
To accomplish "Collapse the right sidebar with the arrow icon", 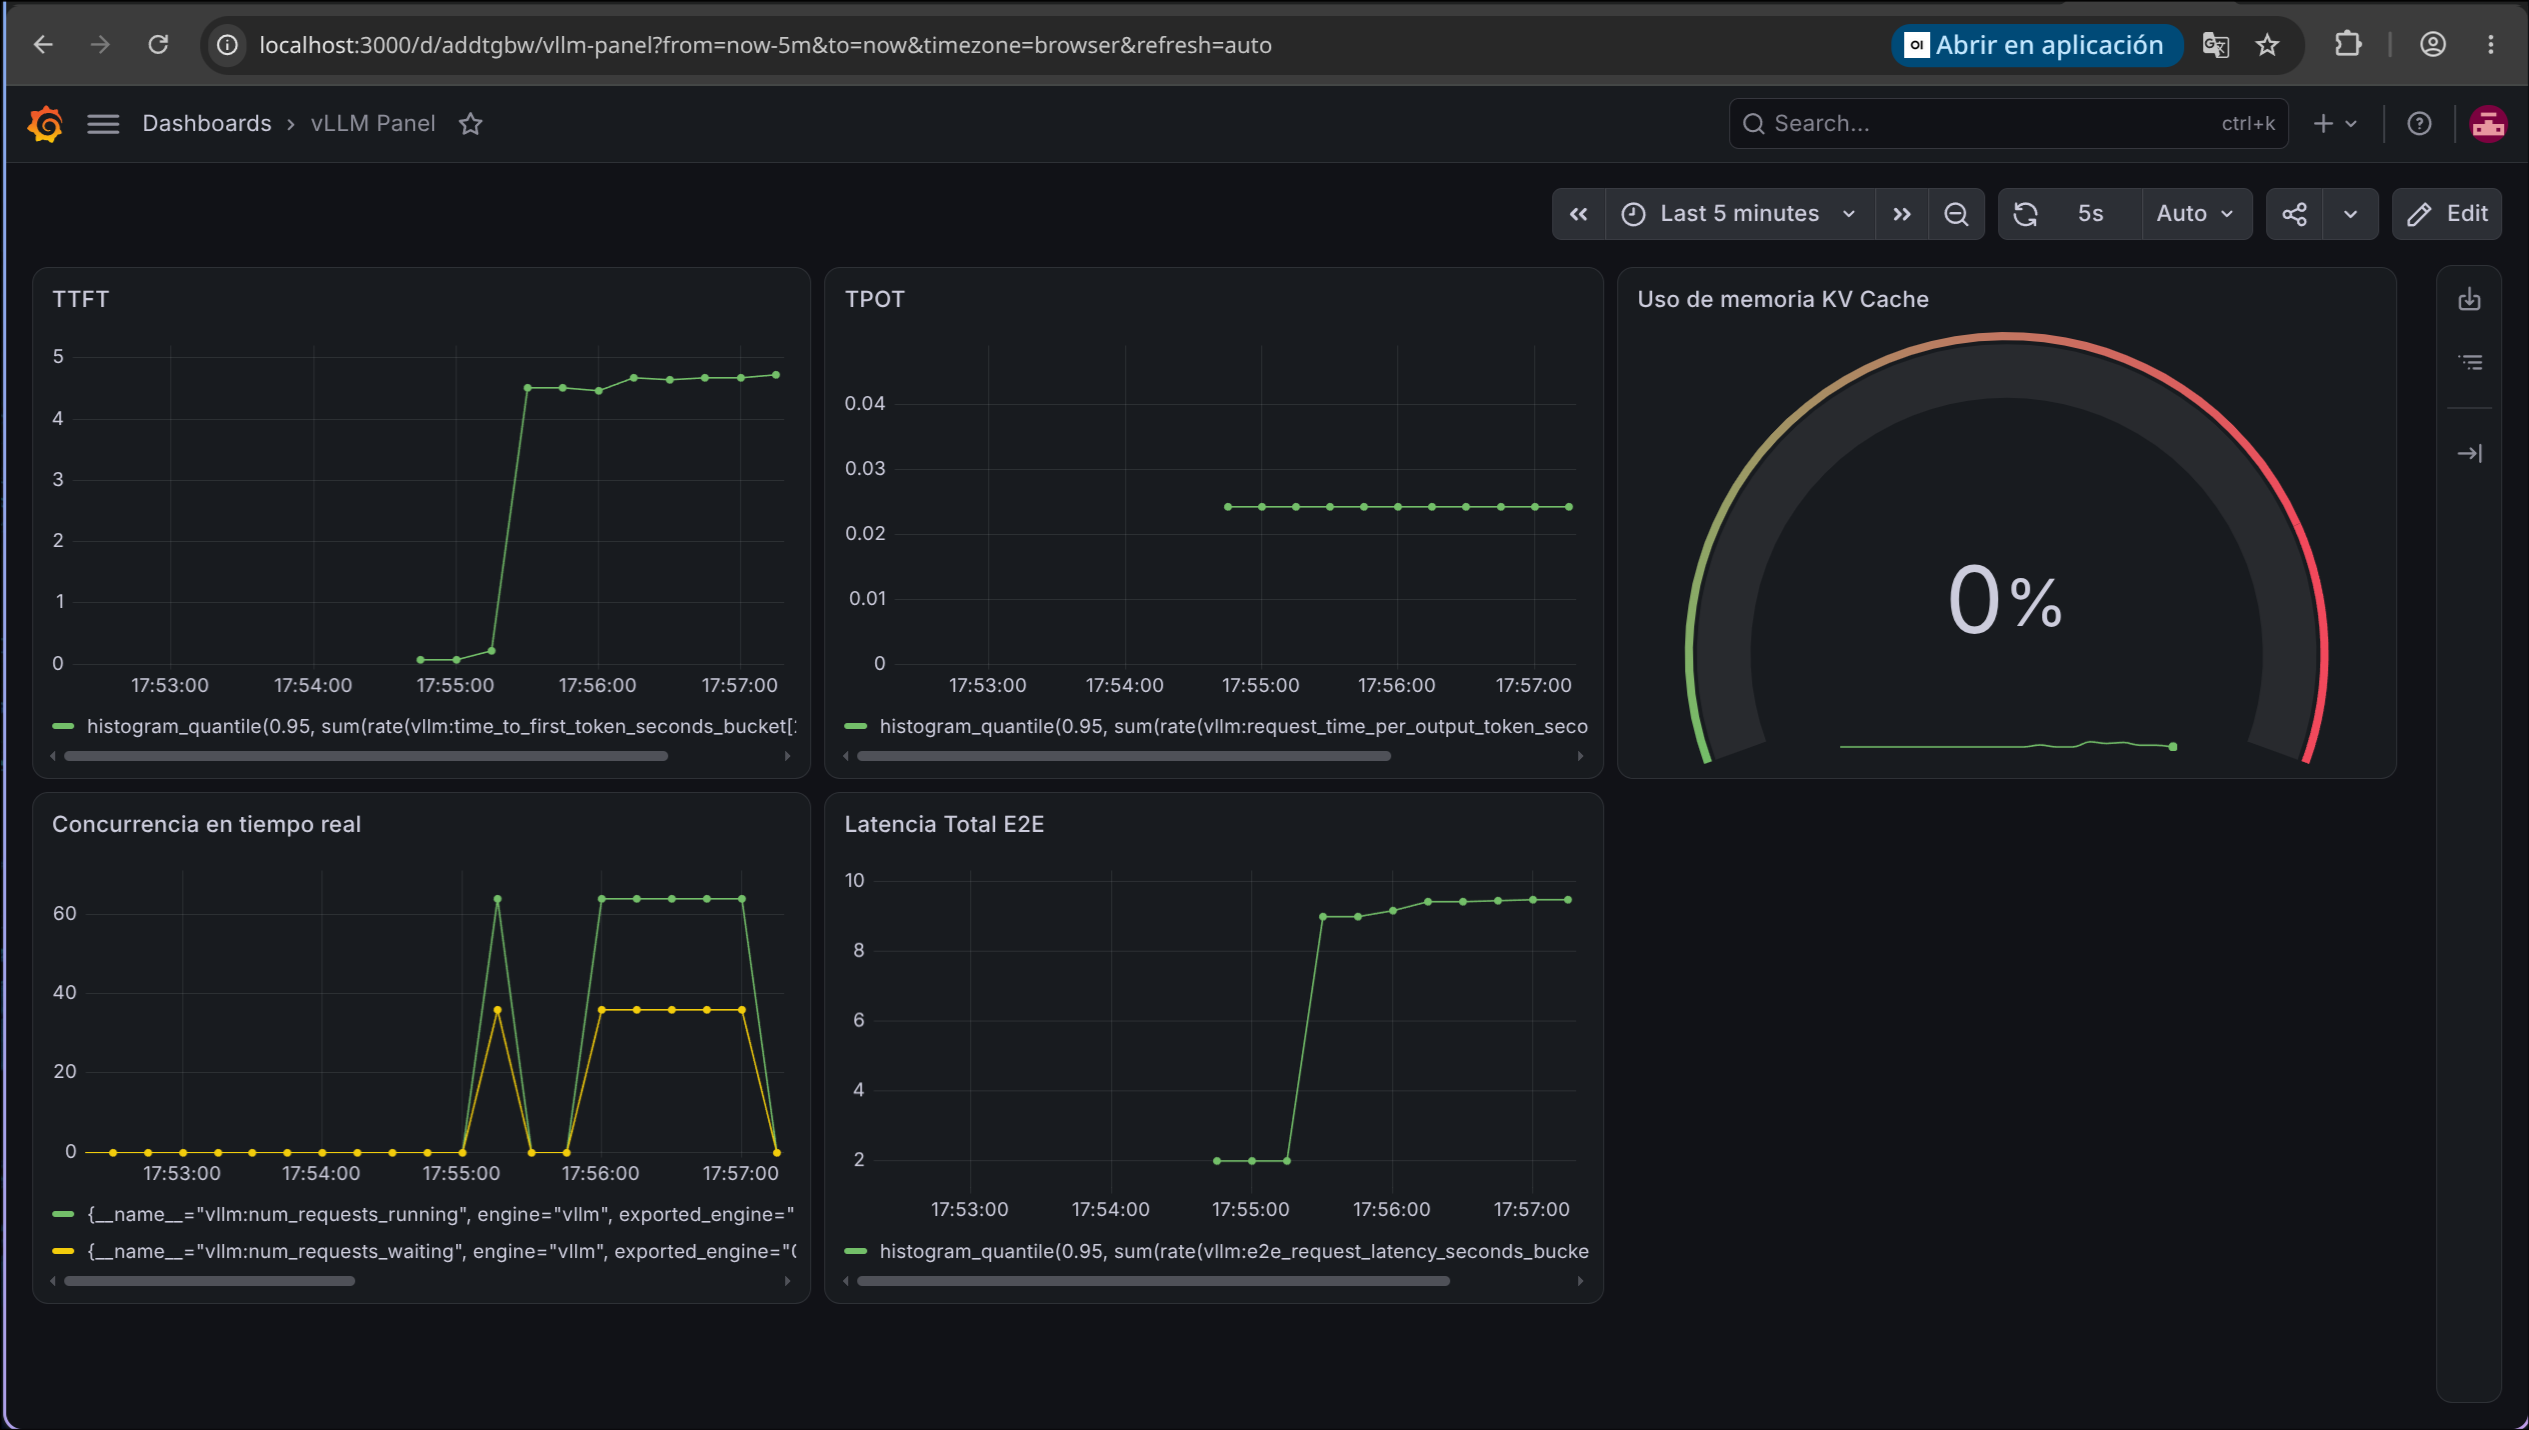I will (x=2470, y=454).
